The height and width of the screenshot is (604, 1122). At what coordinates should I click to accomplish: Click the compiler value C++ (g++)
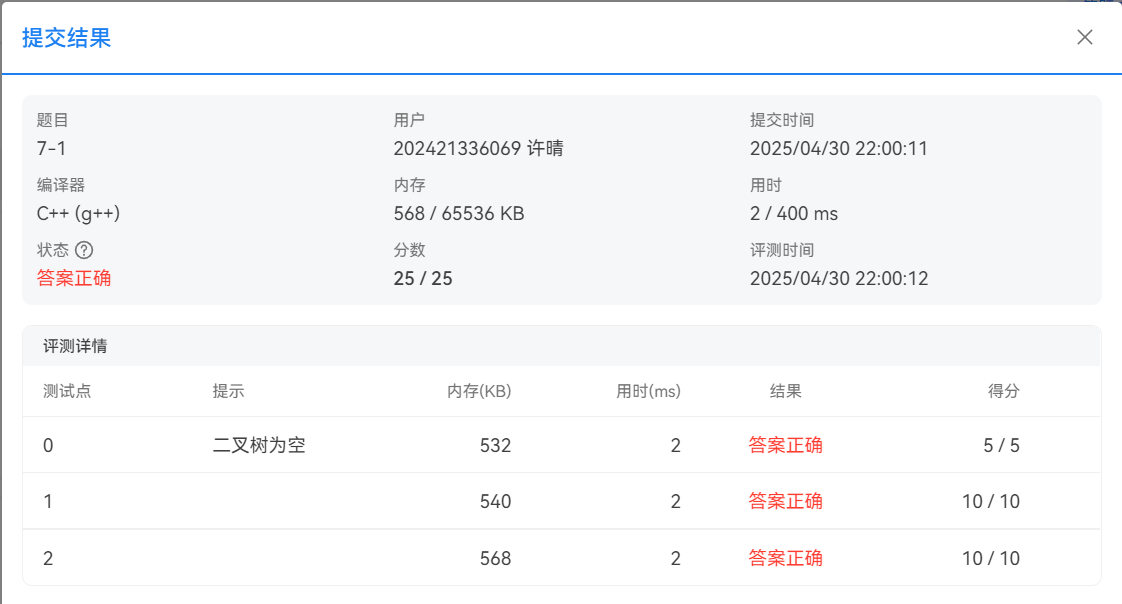[x=78, y=213]
